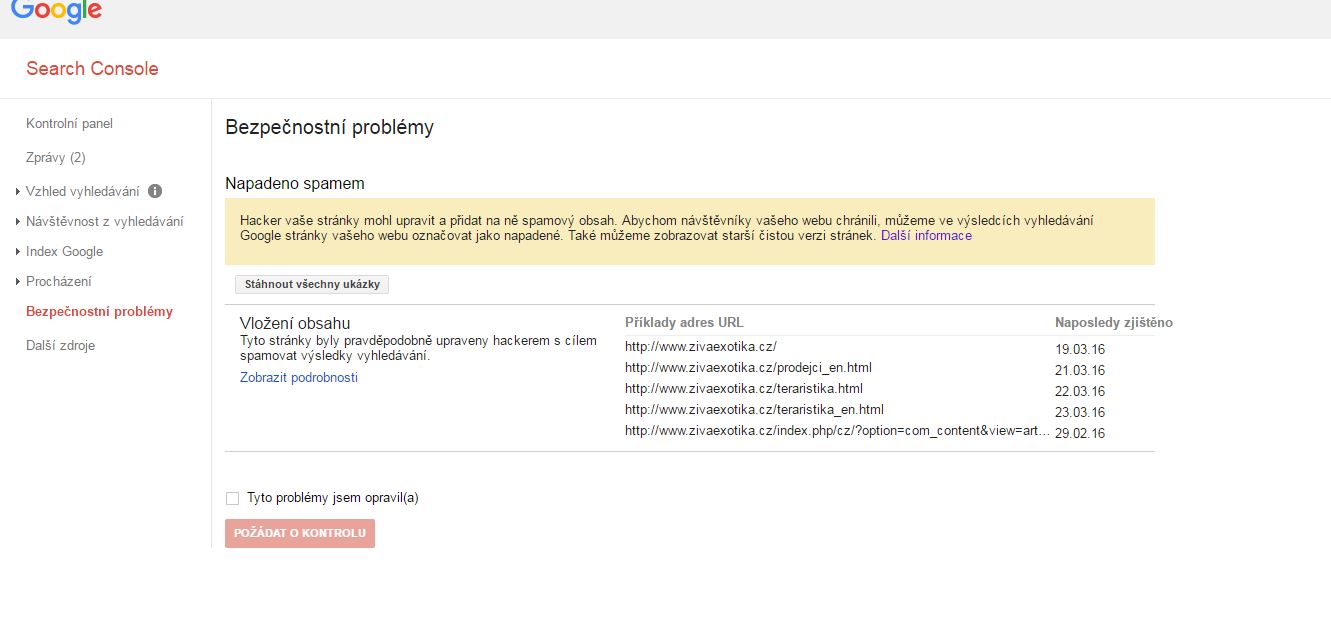Expand the Index Google section arrow
1331x619 pixels.
pos(18,252)
